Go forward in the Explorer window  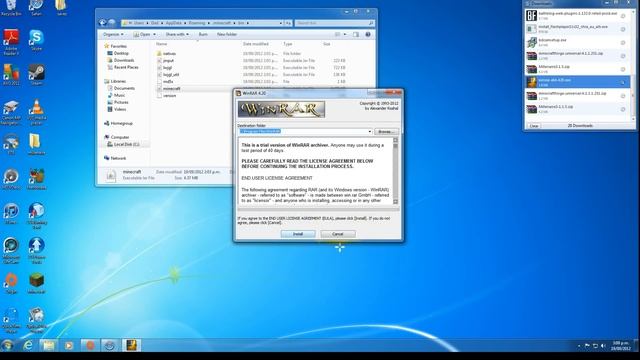pyautogui.click(x=112, y=23)
